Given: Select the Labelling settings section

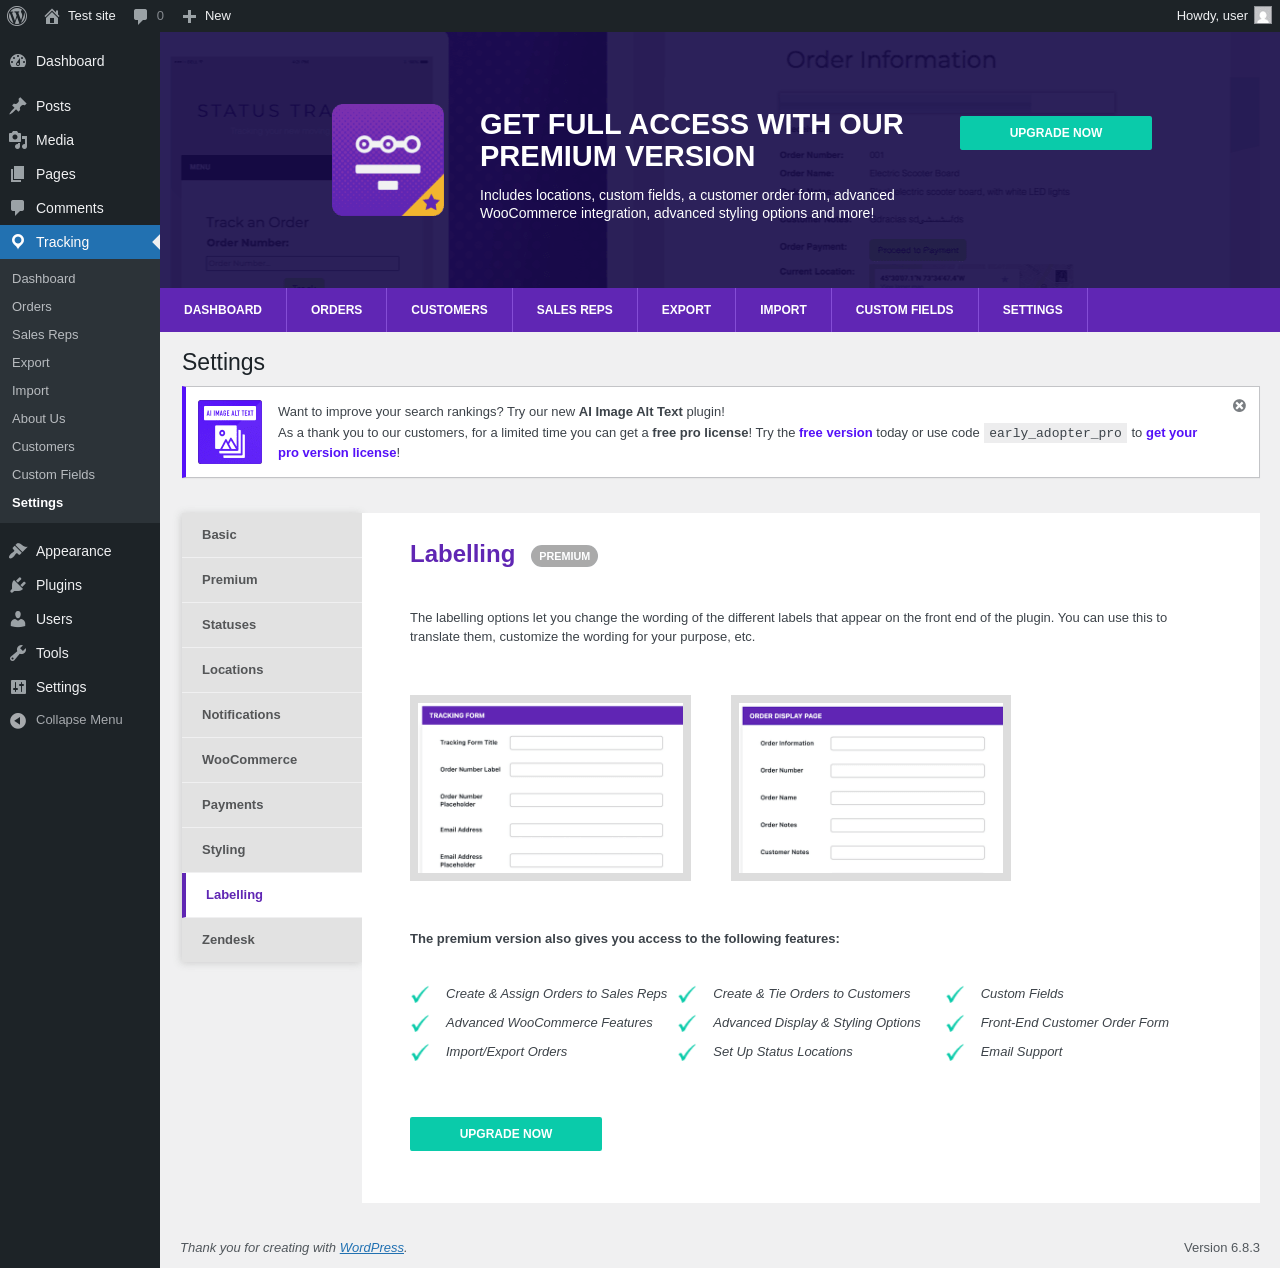Looking at the screenshot, I should click(x=272, y=895).
